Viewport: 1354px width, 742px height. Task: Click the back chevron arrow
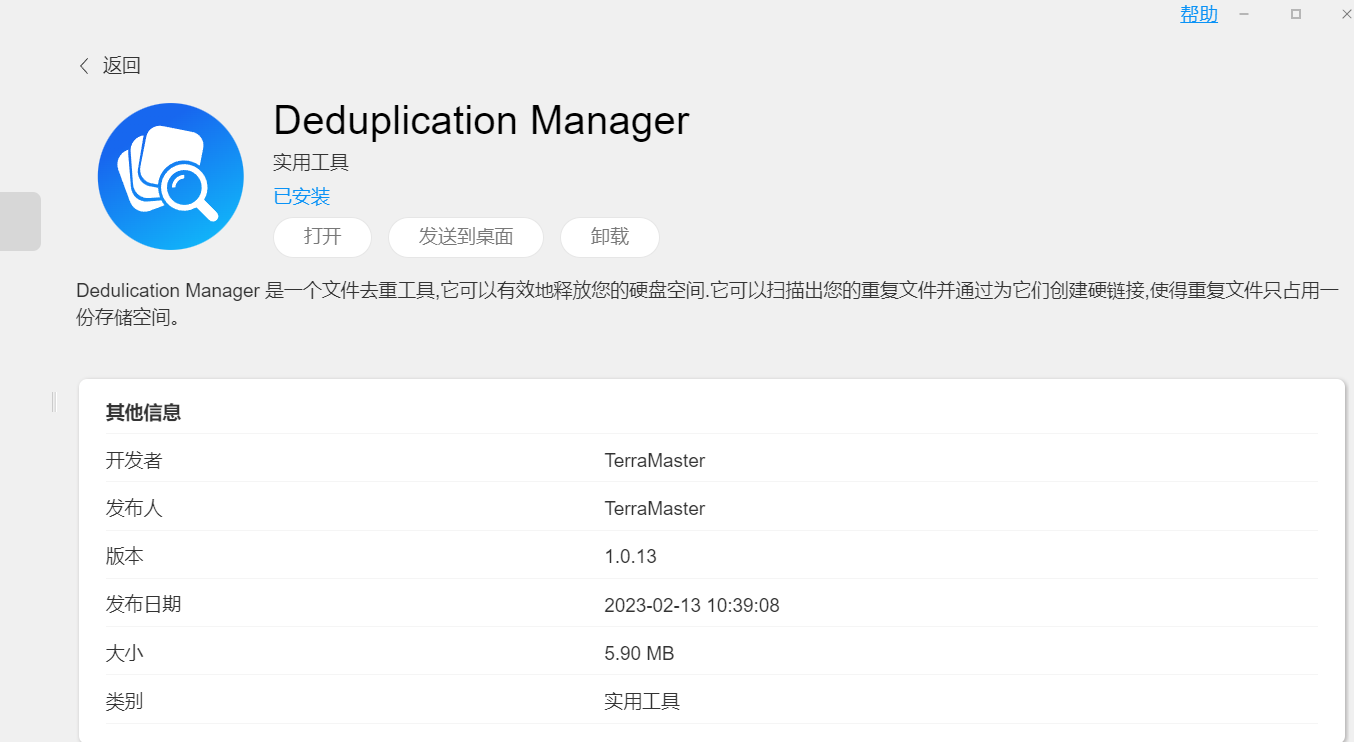84,66
